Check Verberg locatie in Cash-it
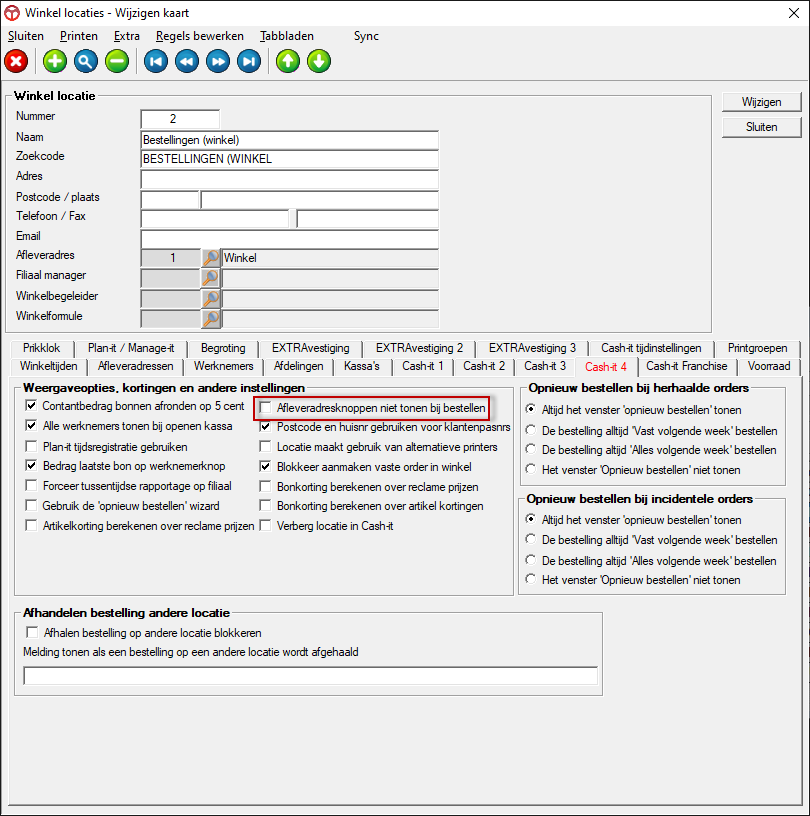 (x=265, y=526)
